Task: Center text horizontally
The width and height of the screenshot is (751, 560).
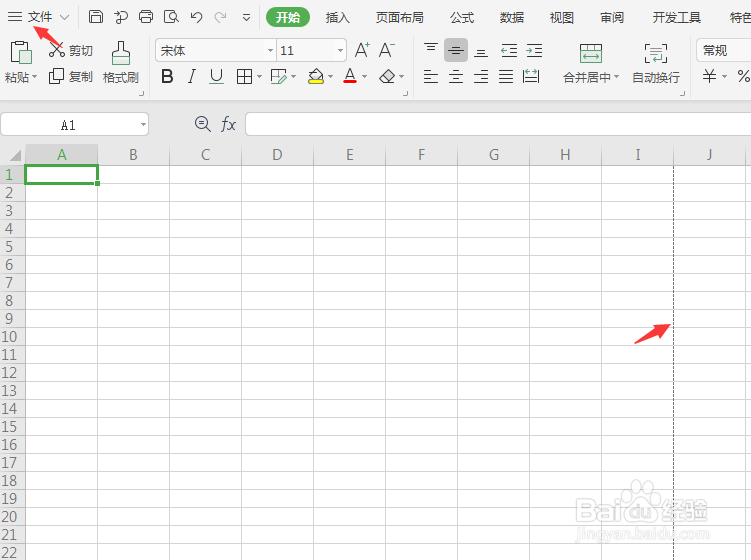Action: tap(456, 76)
